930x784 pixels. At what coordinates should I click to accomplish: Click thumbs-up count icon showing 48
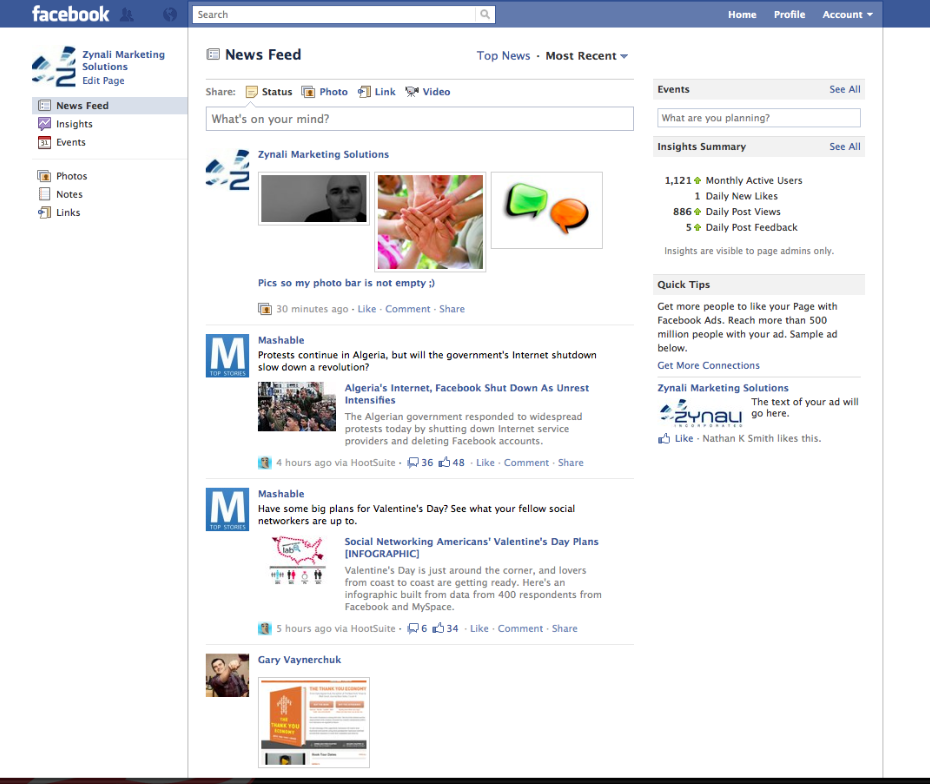[x=444, y=463]
